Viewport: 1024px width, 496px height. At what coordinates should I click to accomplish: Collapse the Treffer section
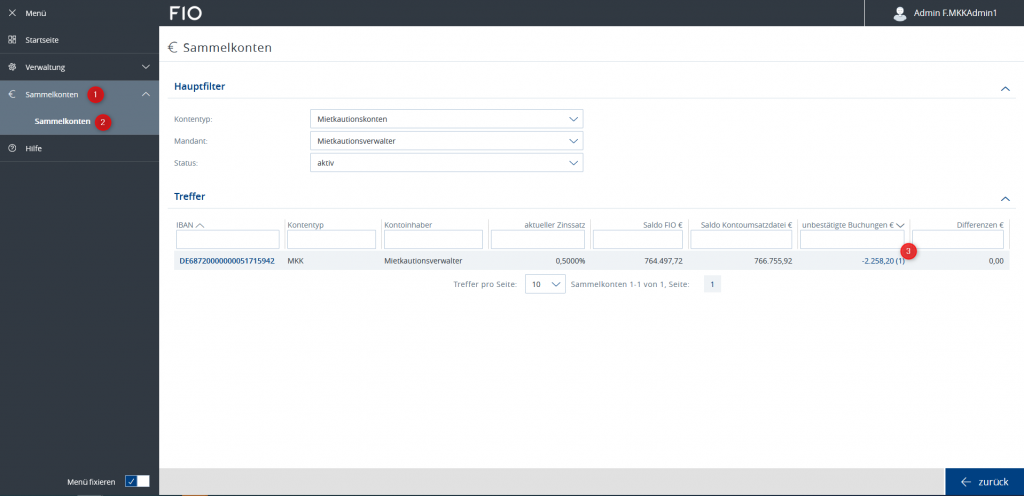point(1005,198)
